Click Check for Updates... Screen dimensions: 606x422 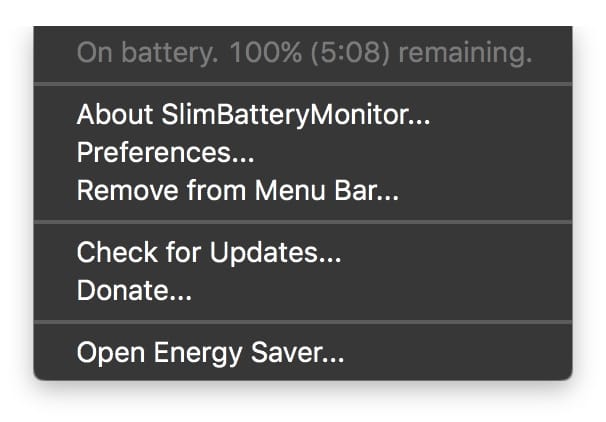209,253
